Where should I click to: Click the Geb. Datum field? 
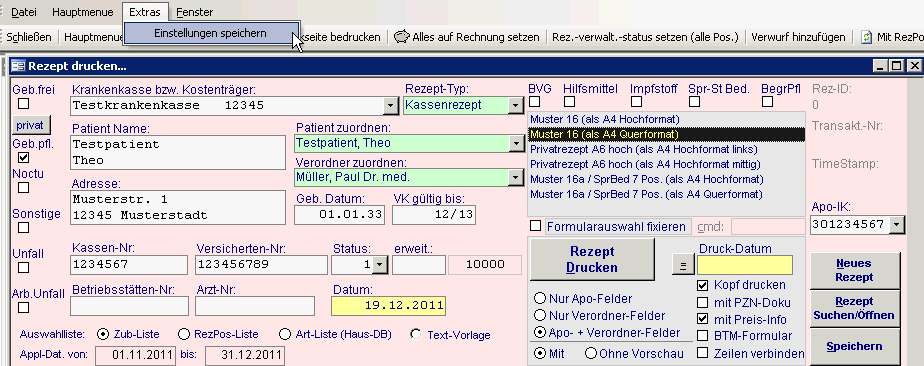[339, 215]
